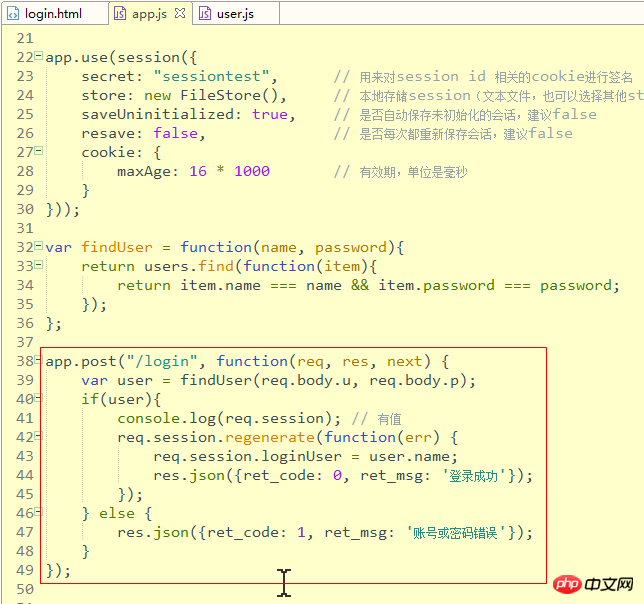Image resolution: width=644 pixels, height=604 pixels.
Task: Click the "/login" route string
Action: click(x=162, y=361)
